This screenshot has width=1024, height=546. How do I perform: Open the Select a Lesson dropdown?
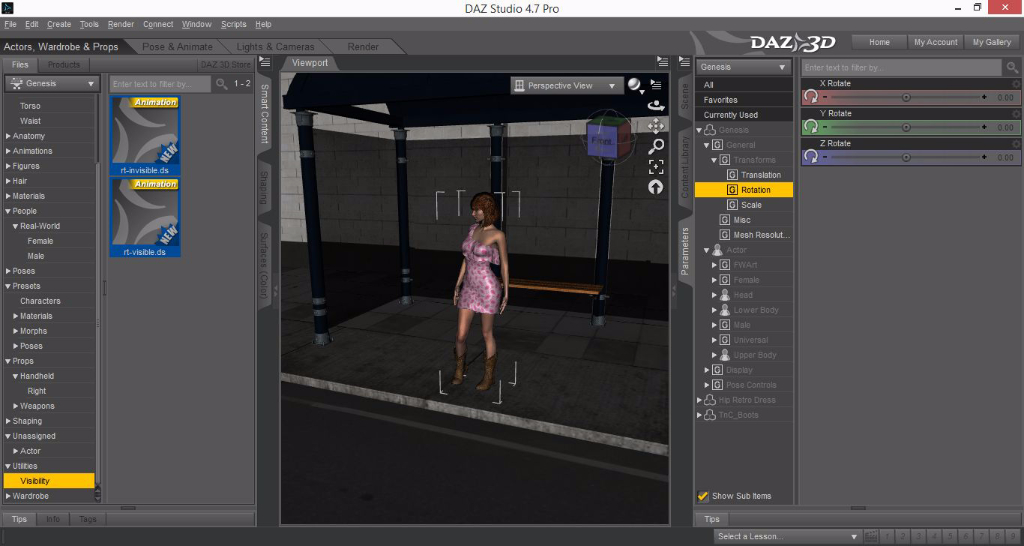[788, 536]
